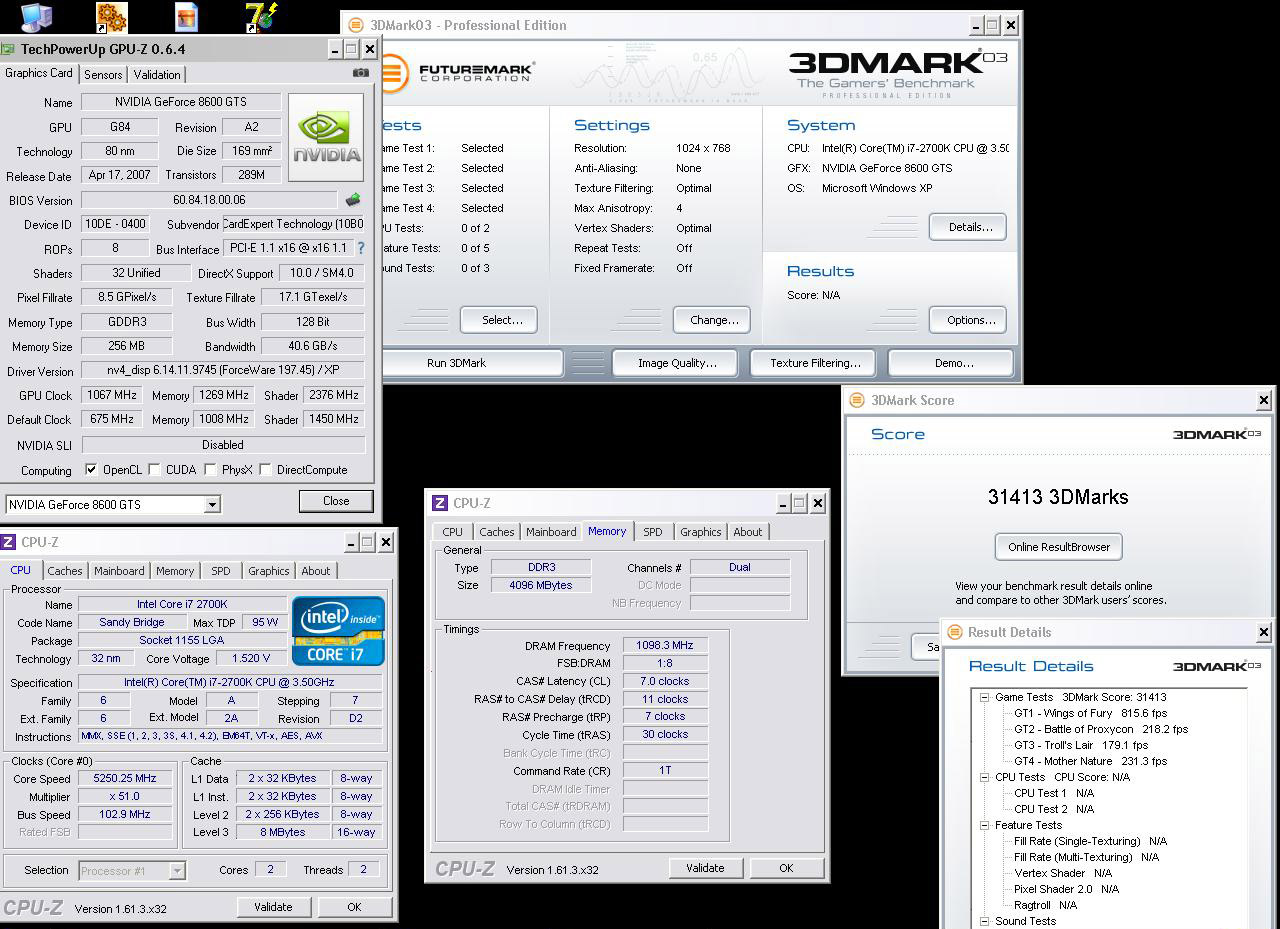Click the Online ResultBrowser button
This screenshot has width=1280, height=929.
click(1058, 547)
